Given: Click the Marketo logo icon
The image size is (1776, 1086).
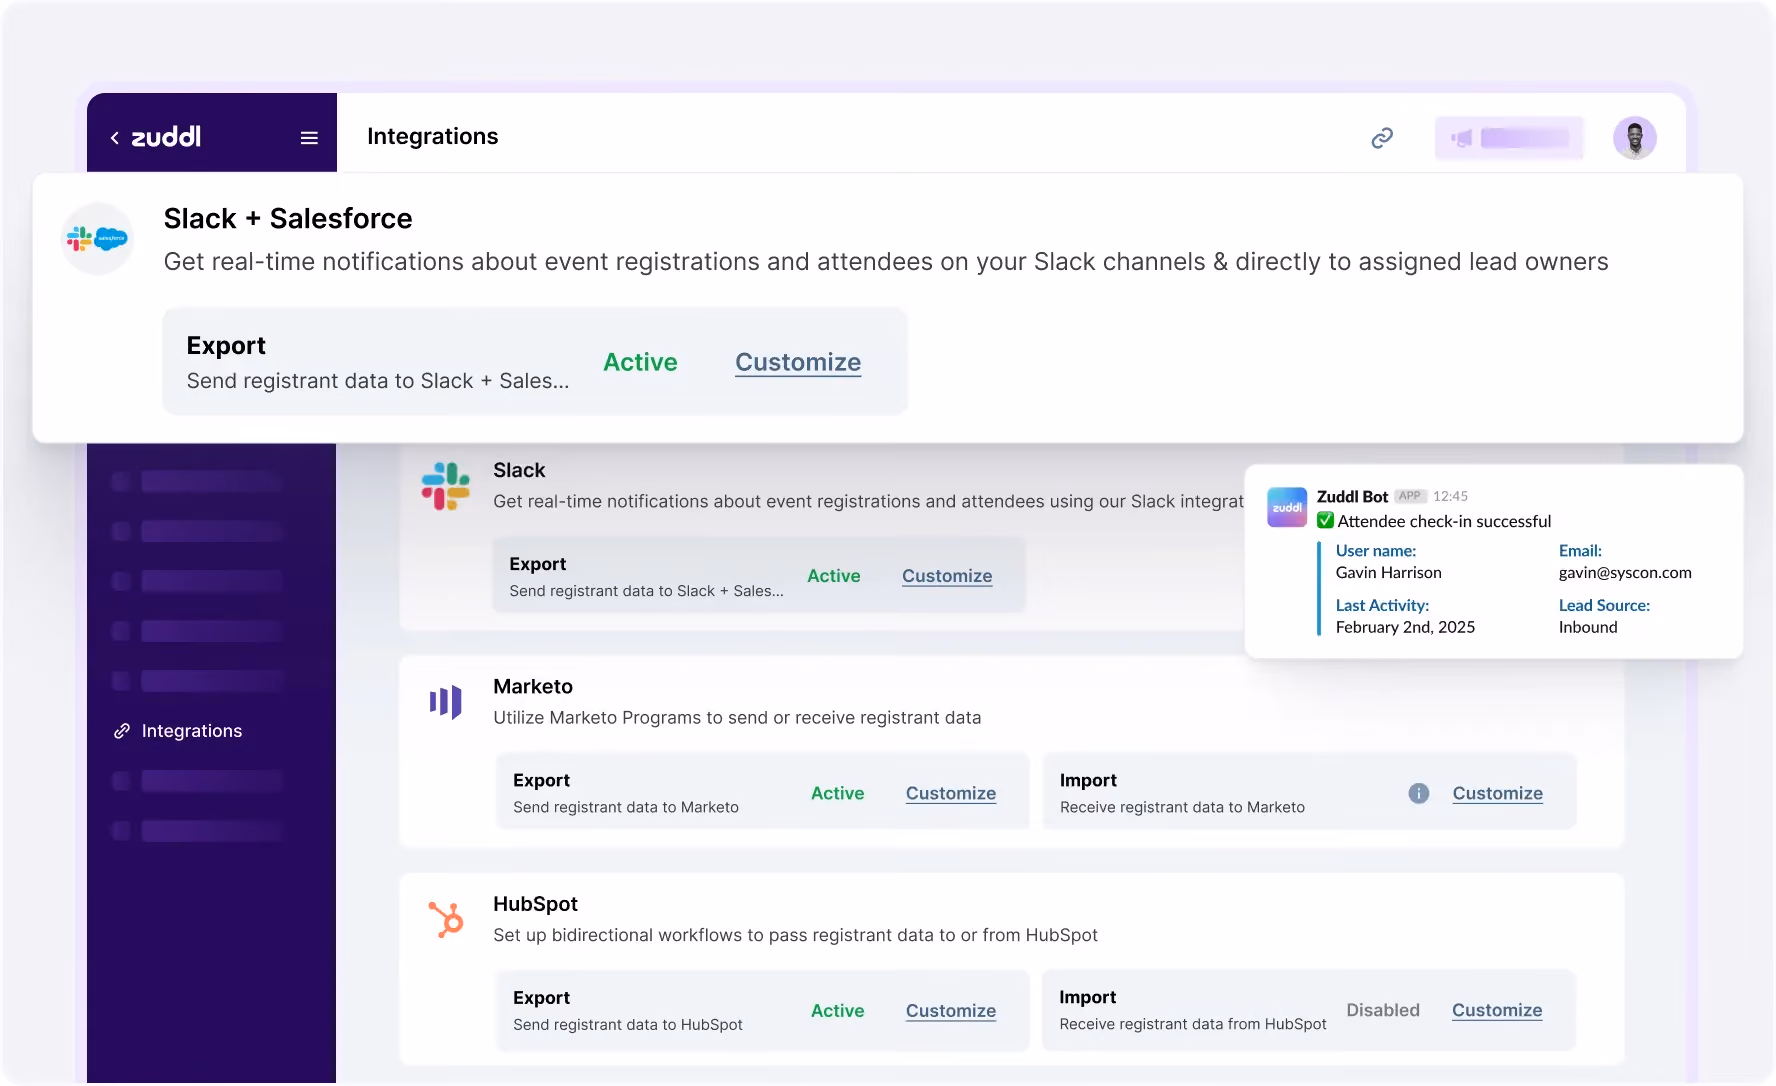Looking at the screenshot, I should coord(445,702).
